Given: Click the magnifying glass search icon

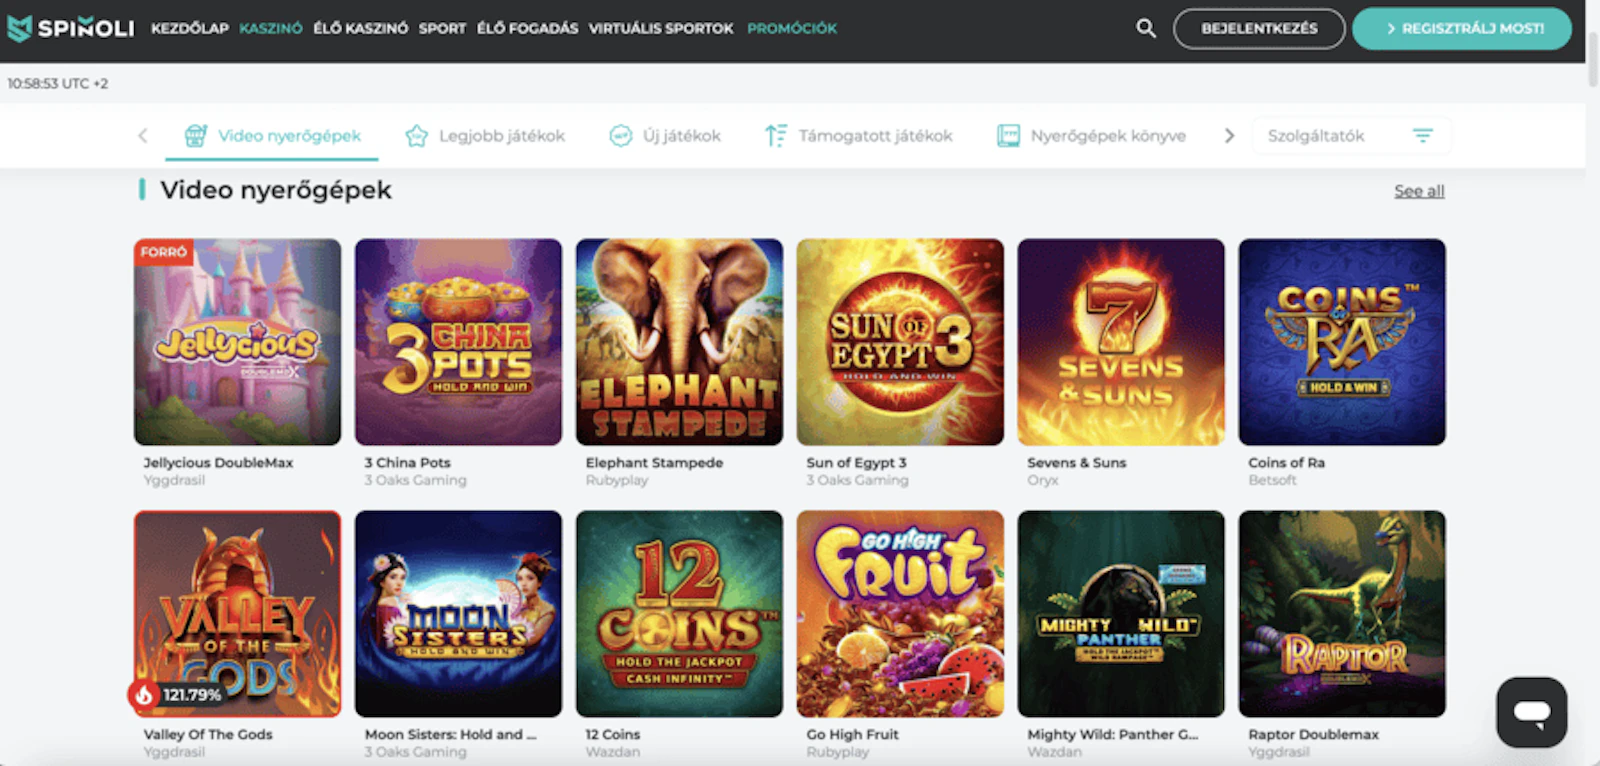Looking at the screenshot, I should pos(1146,28).
